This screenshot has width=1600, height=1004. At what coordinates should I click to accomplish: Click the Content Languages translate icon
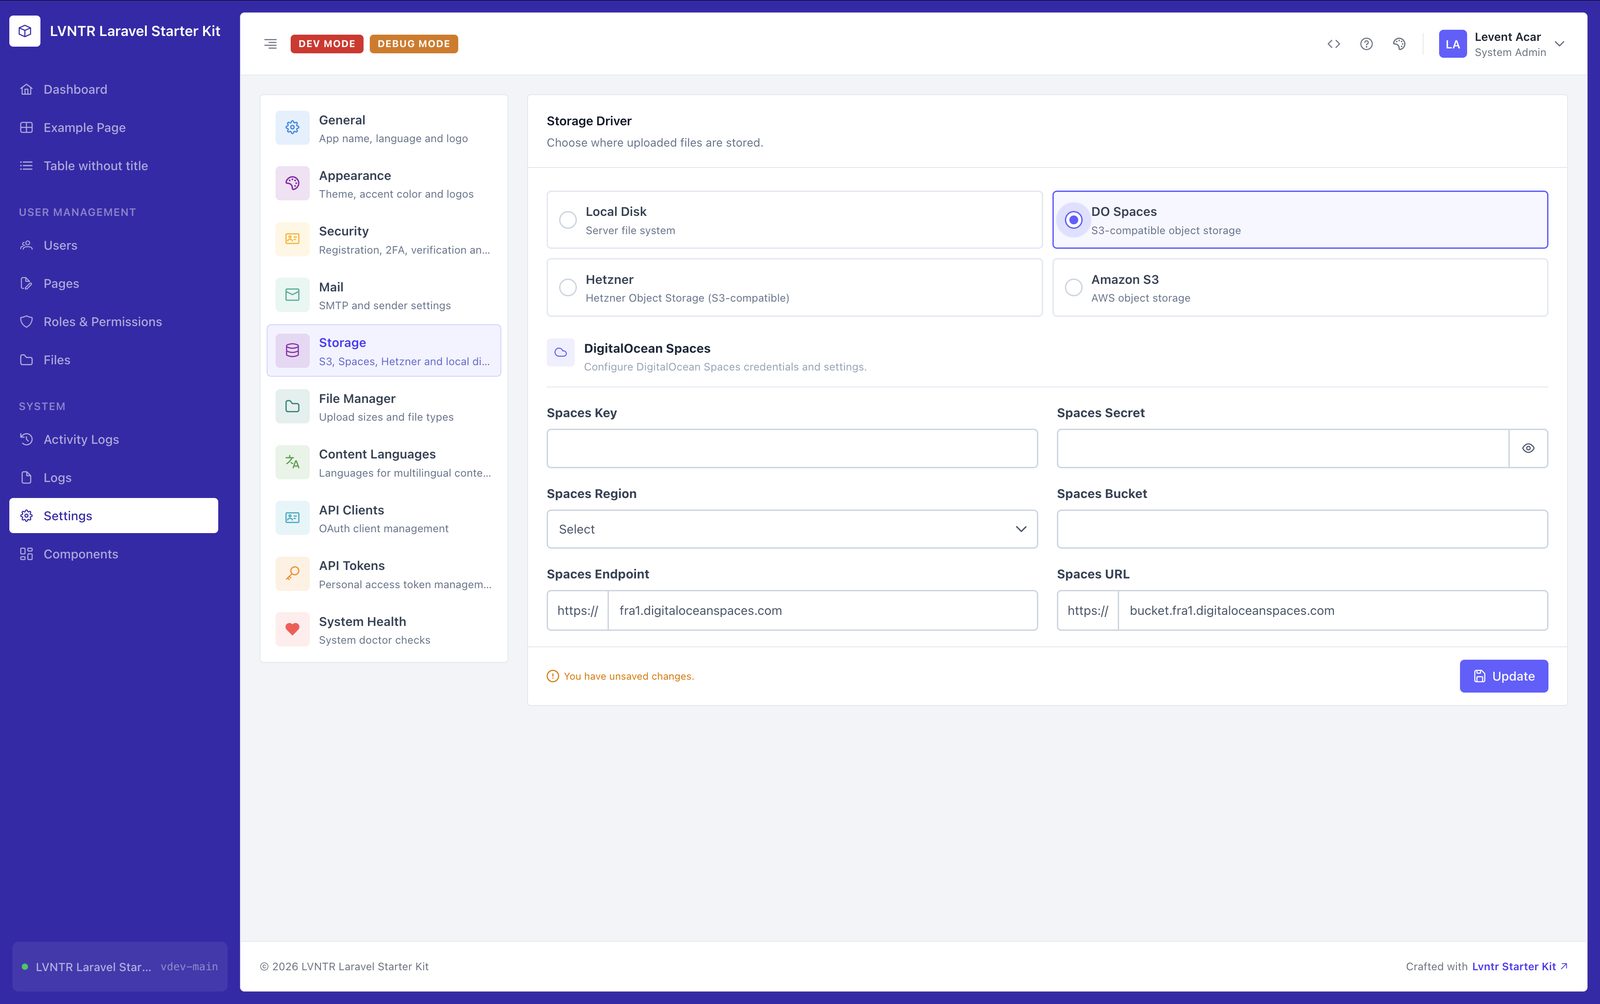click(x=292, y=462)
